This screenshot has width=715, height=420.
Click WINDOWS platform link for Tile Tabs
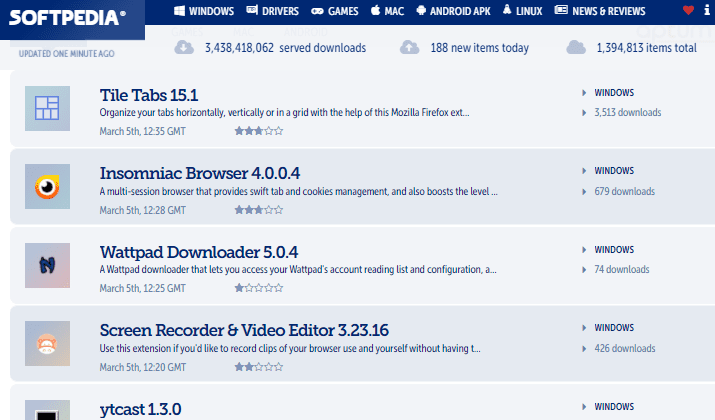coord(614,93)
